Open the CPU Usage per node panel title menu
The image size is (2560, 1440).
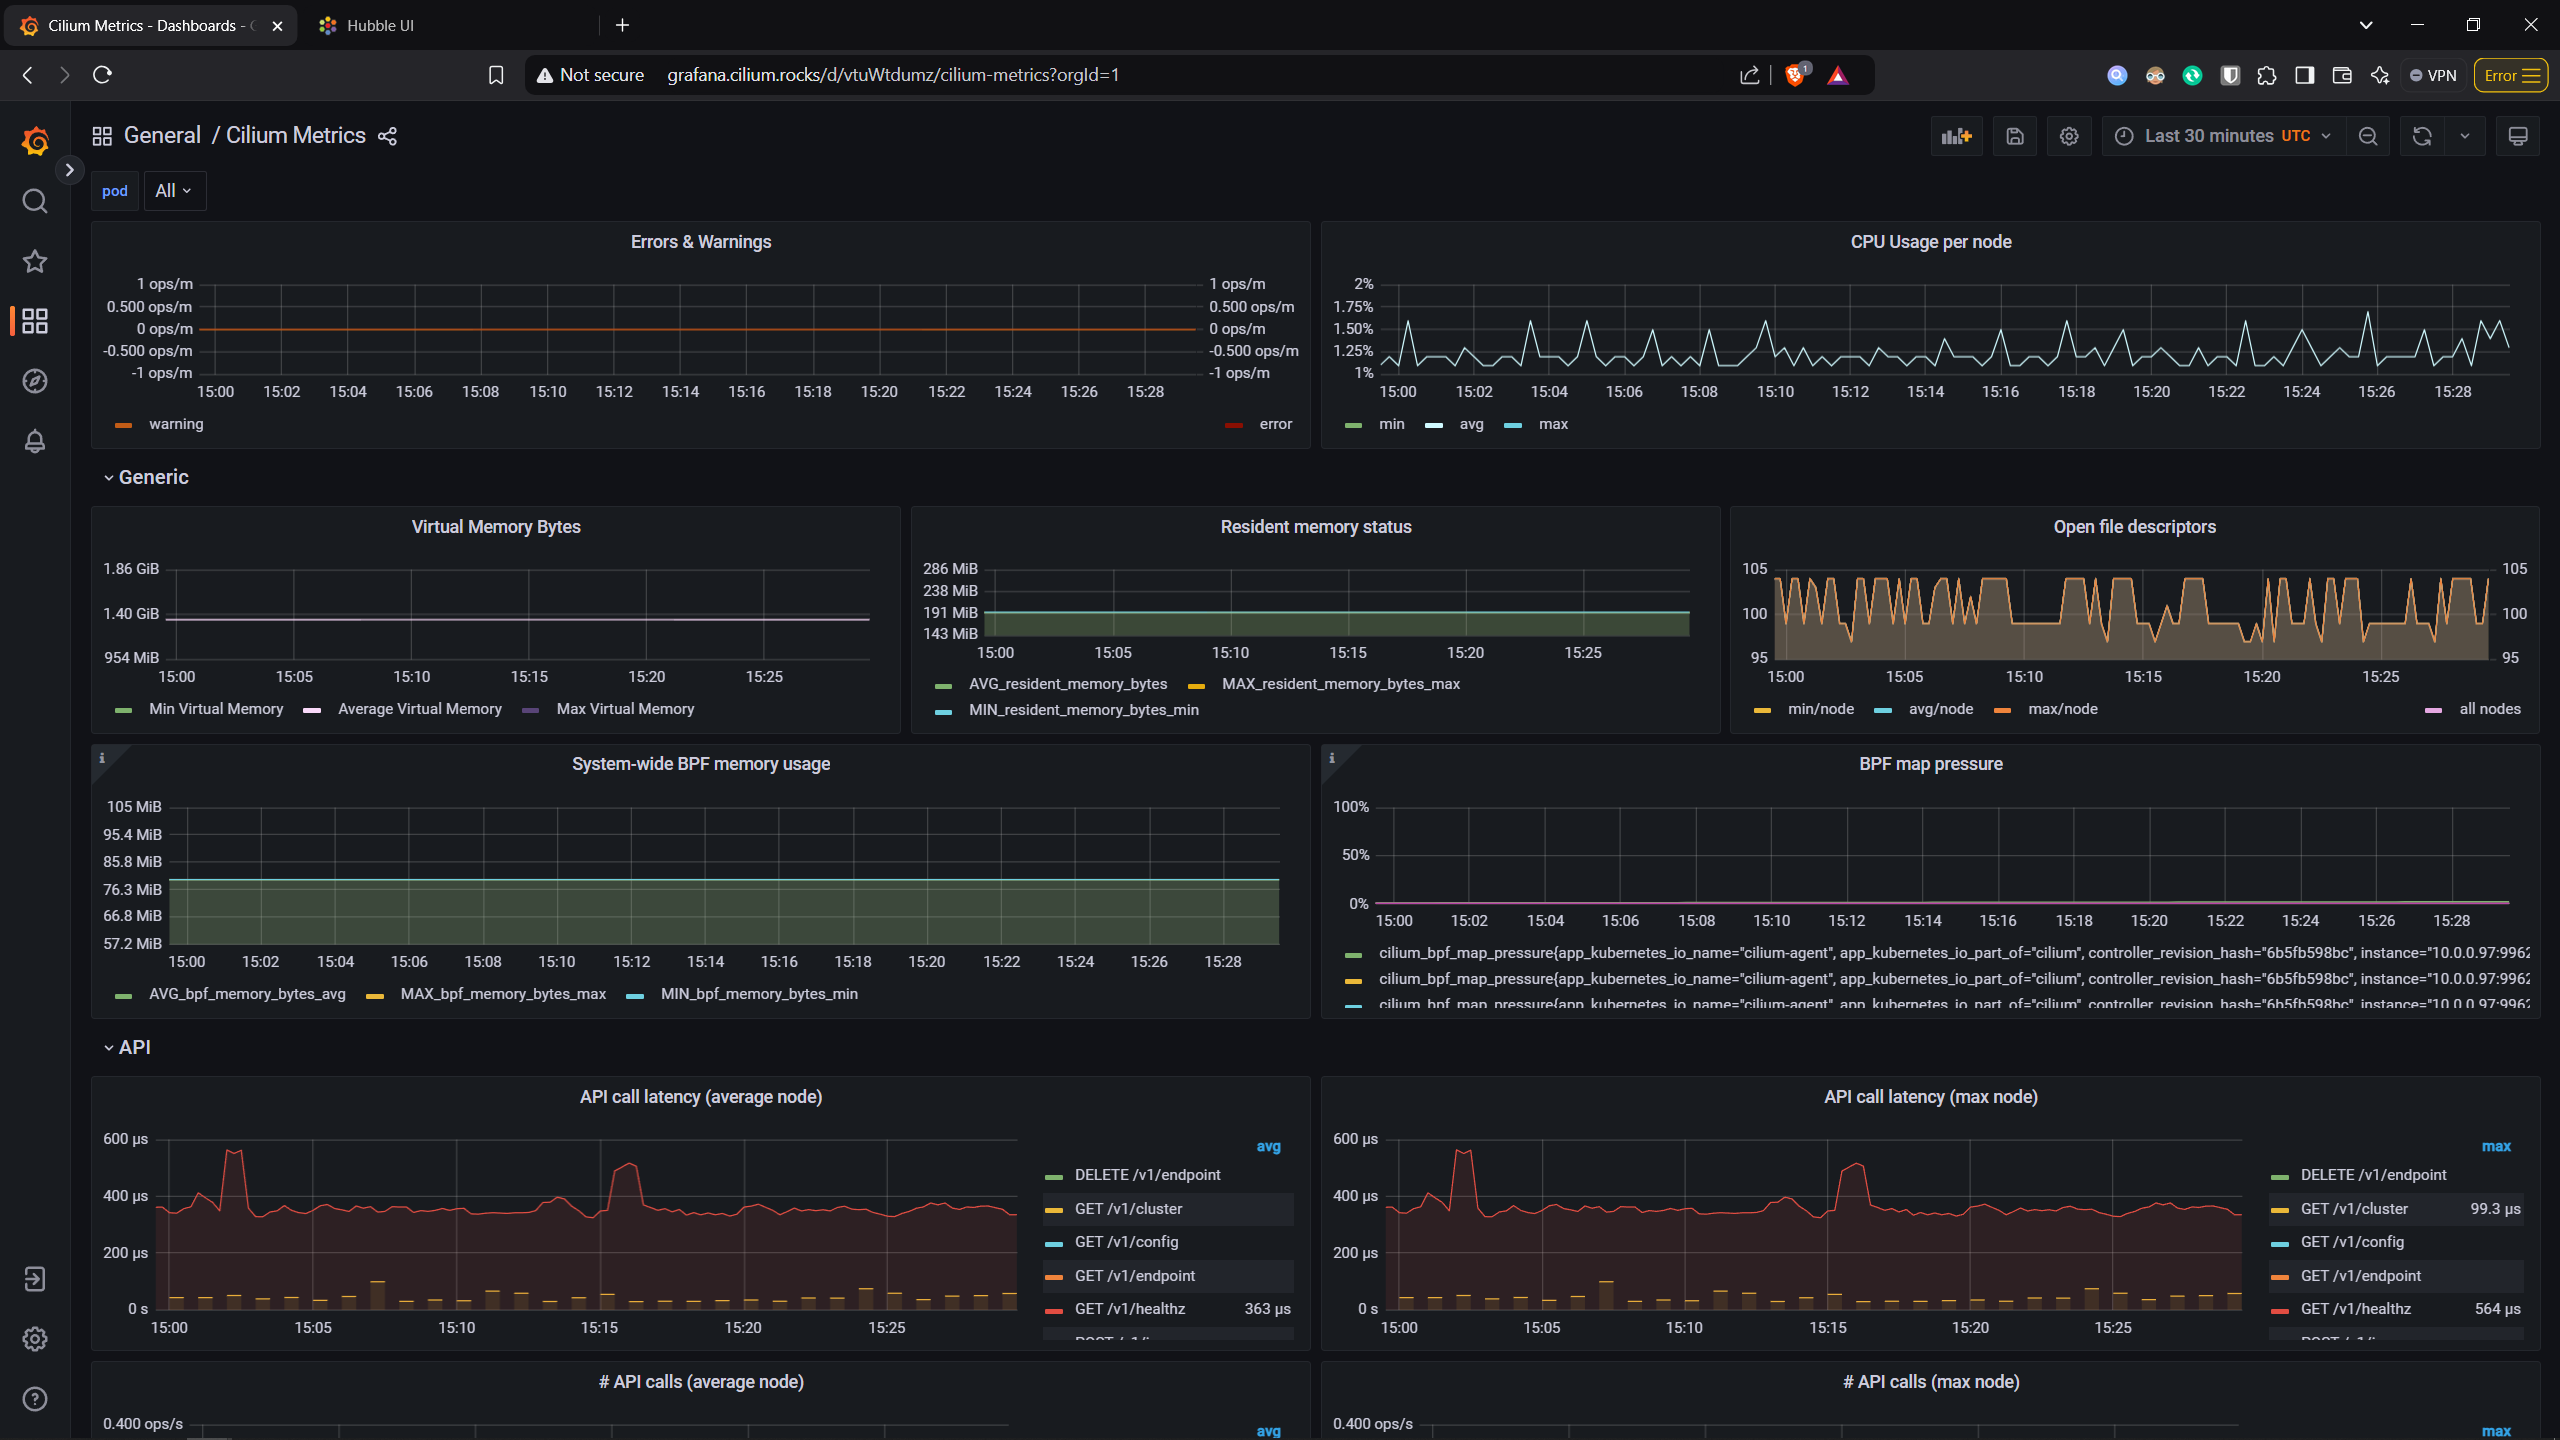click(x=1930, y=242)
